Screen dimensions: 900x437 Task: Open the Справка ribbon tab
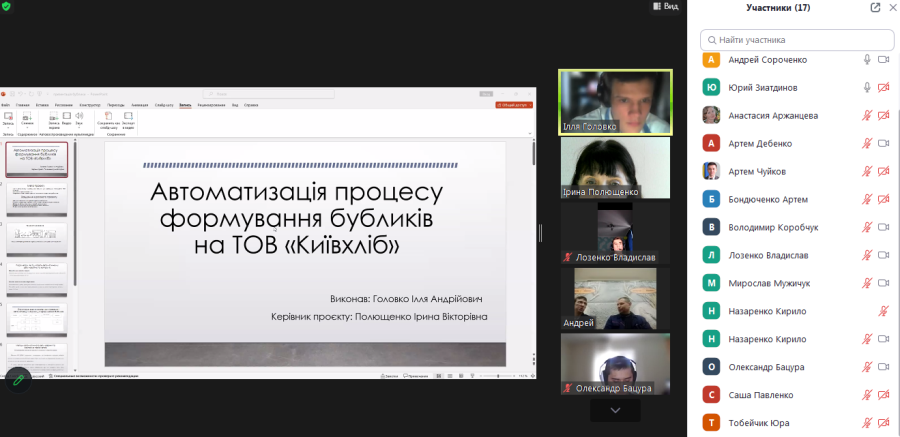point(251,105)
